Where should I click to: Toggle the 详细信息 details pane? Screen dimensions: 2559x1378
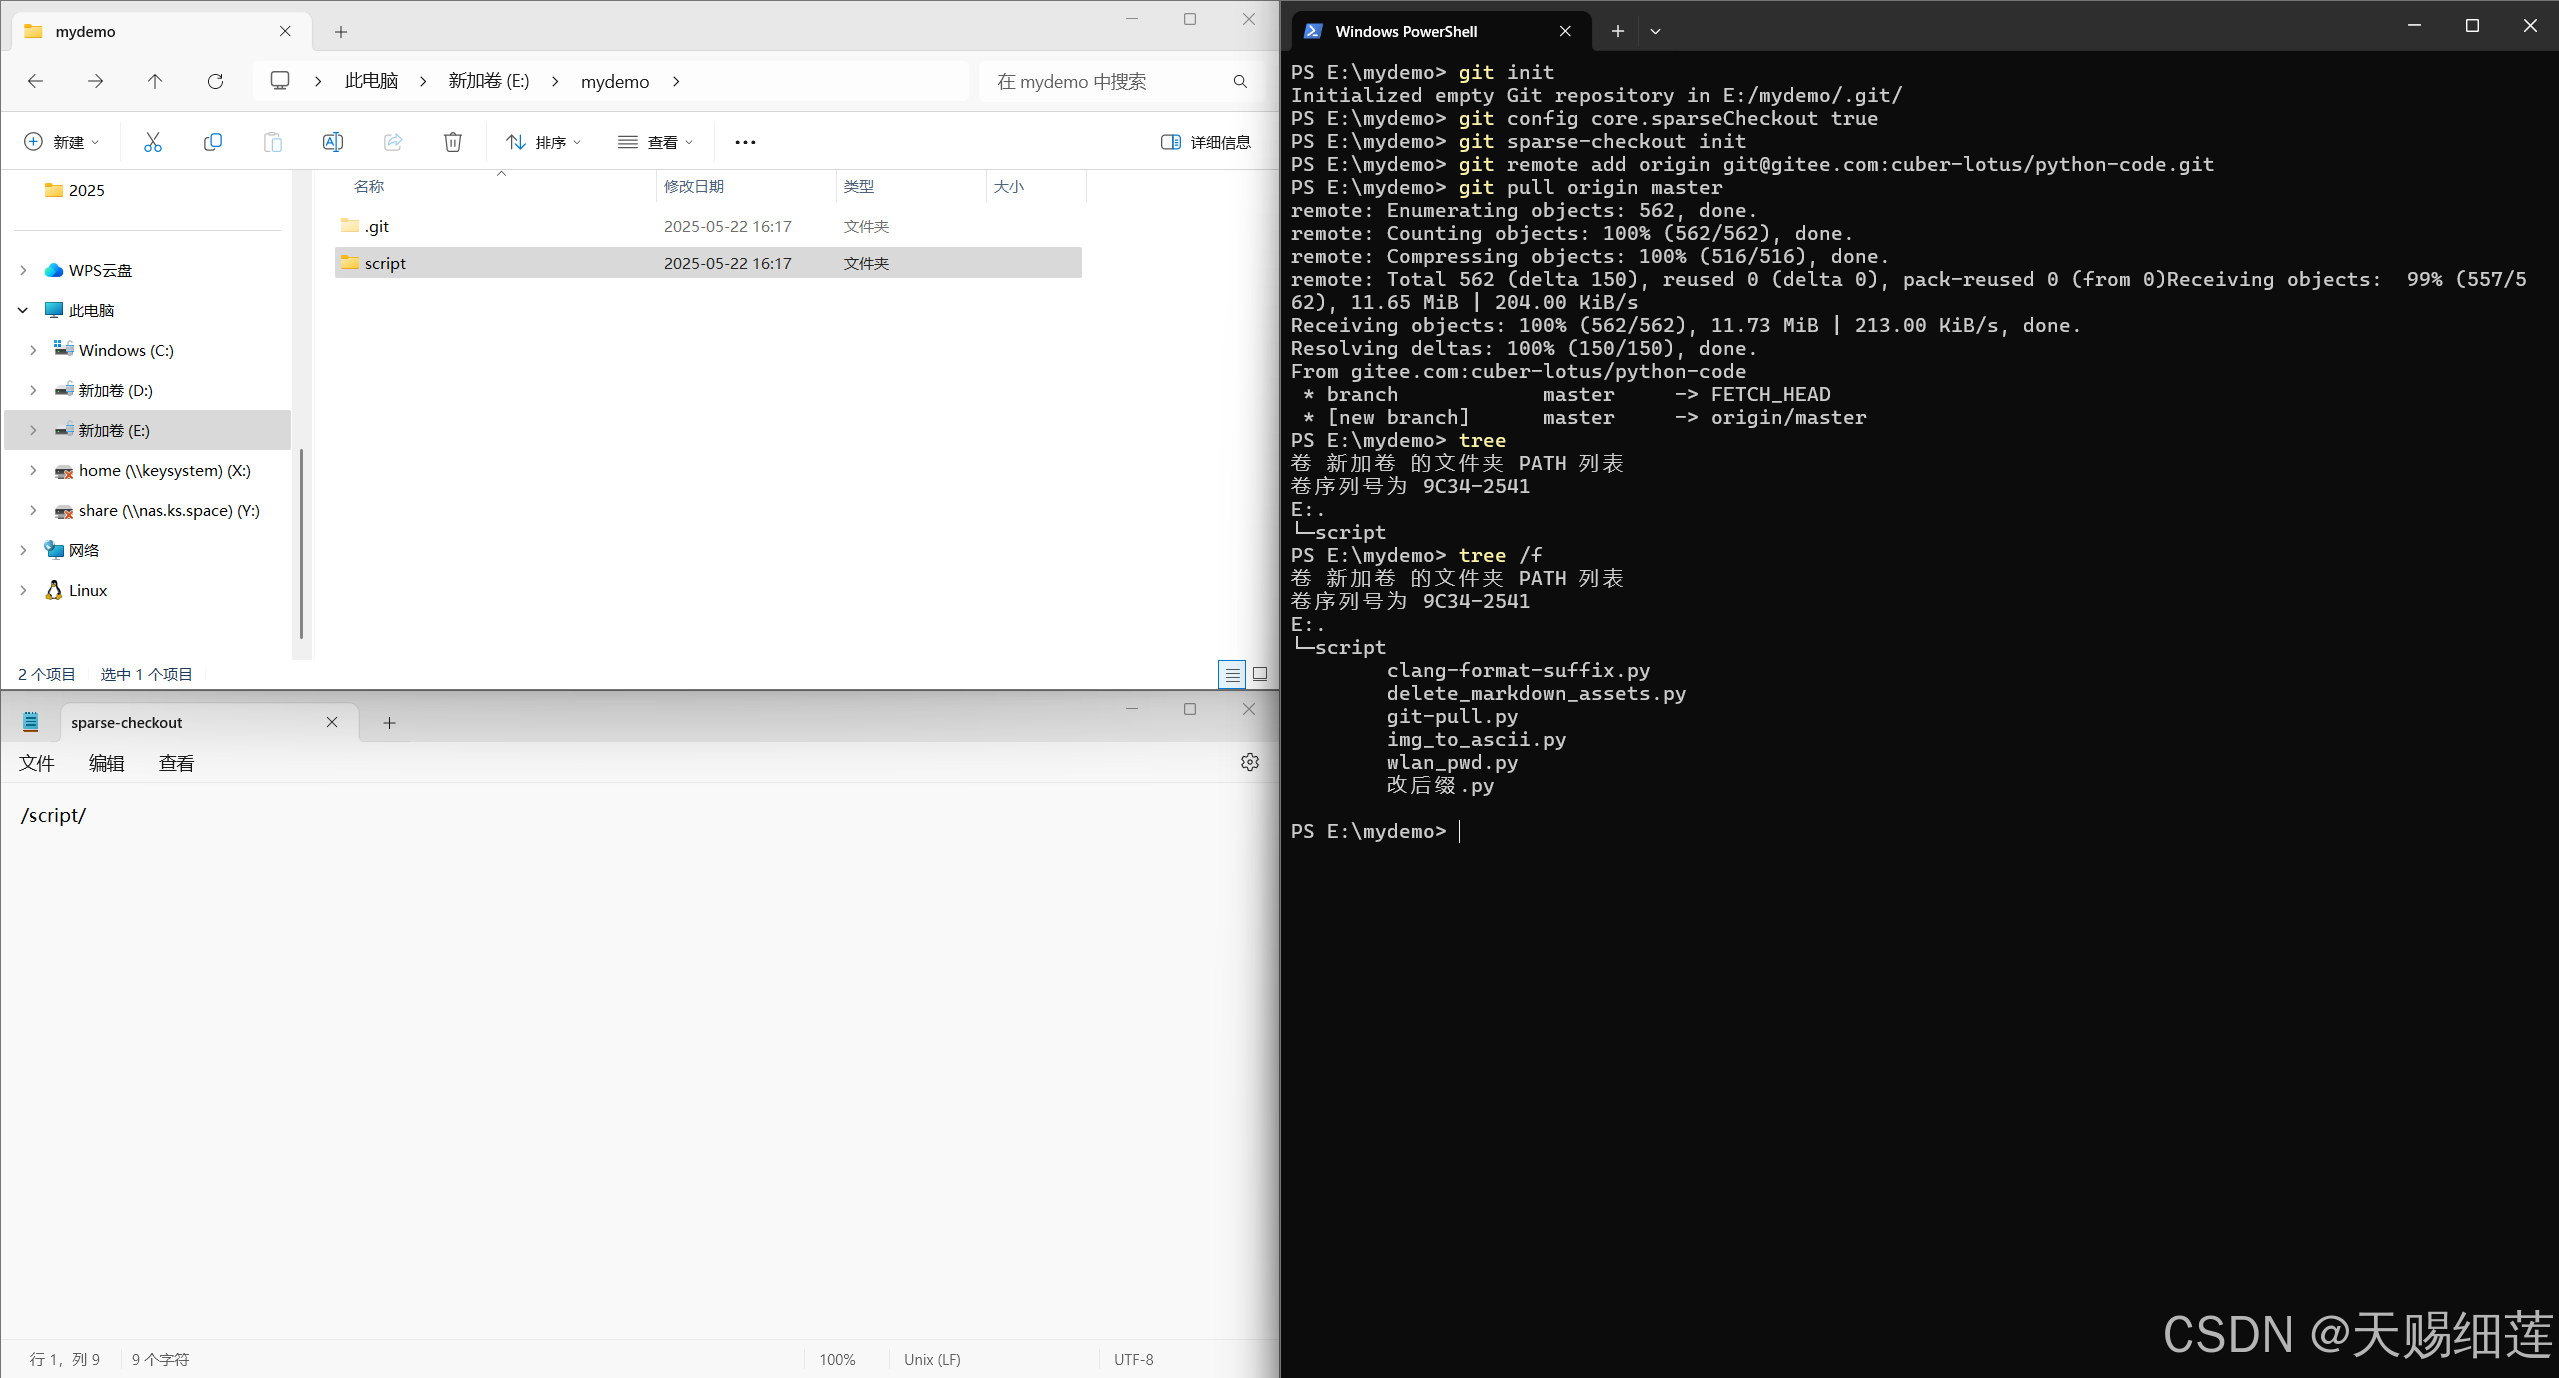1206,142
